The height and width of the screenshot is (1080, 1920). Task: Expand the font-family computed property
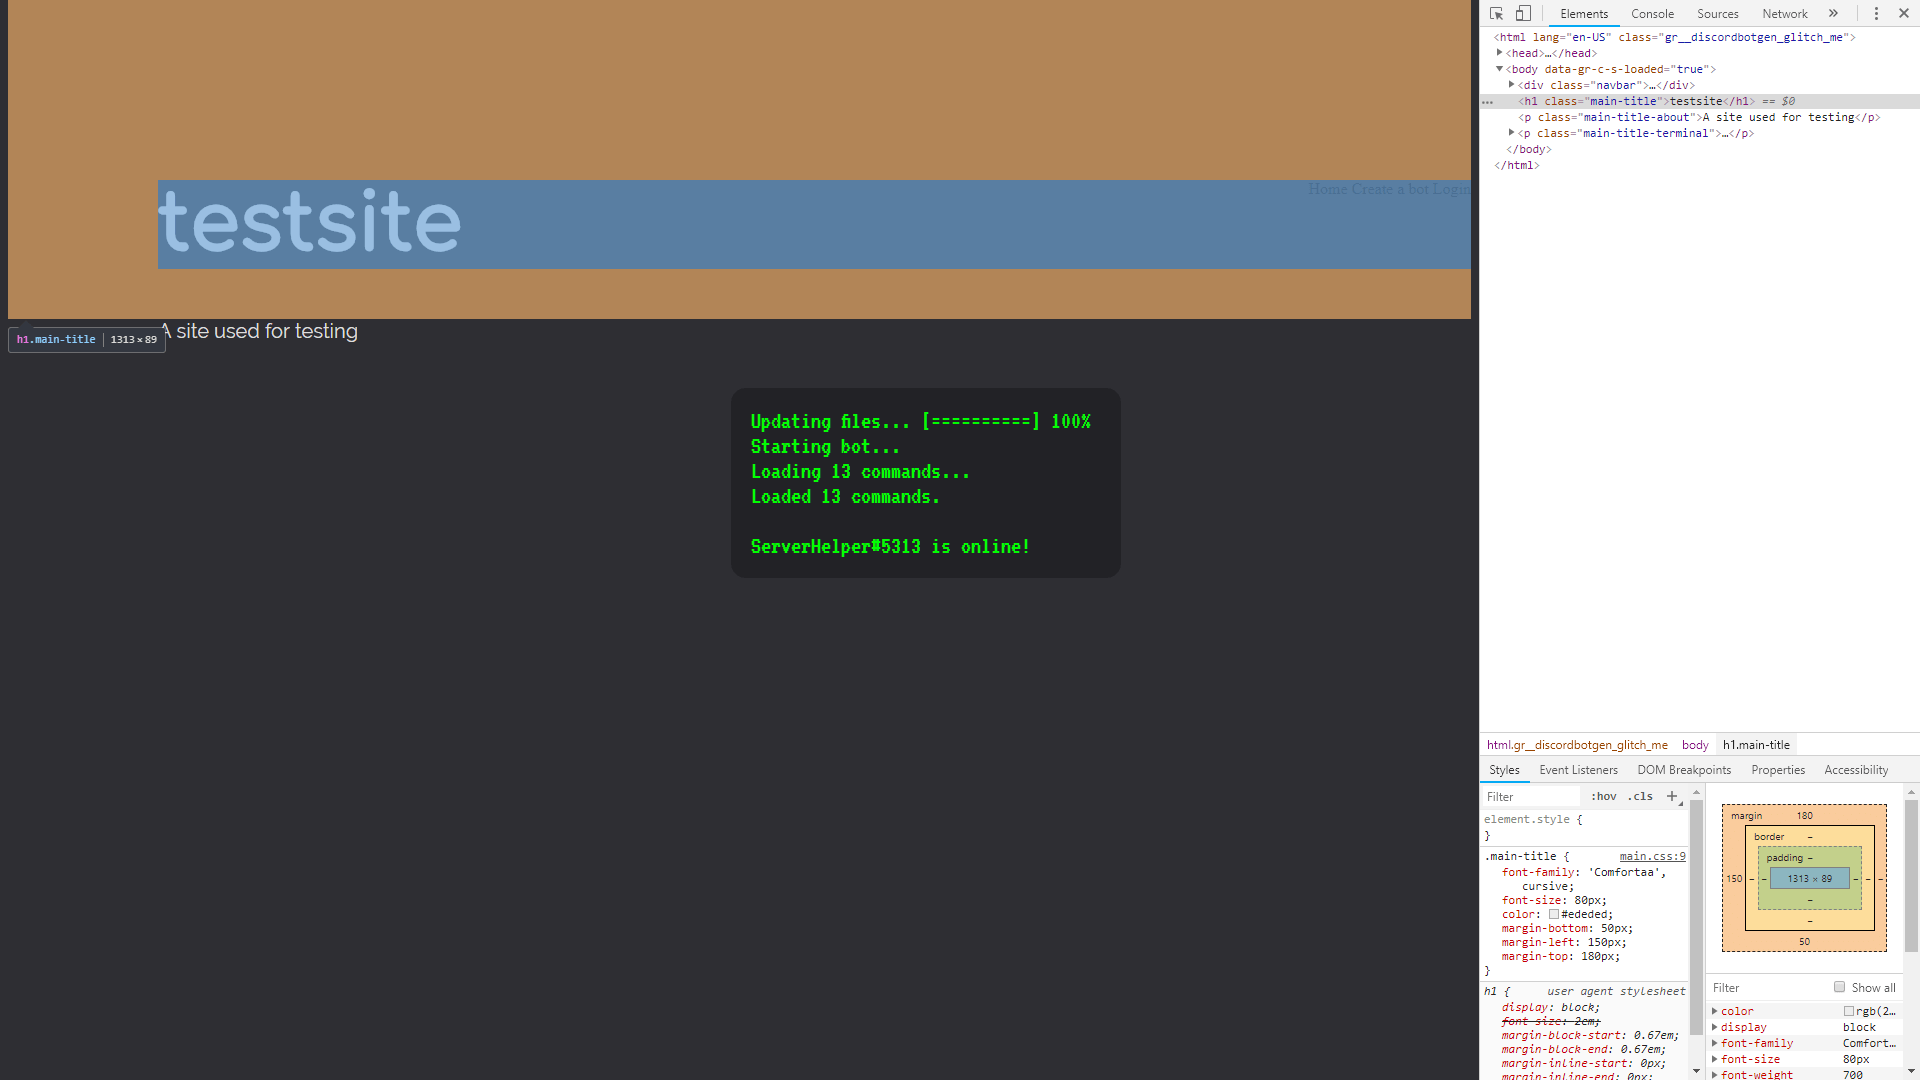1714,1043
